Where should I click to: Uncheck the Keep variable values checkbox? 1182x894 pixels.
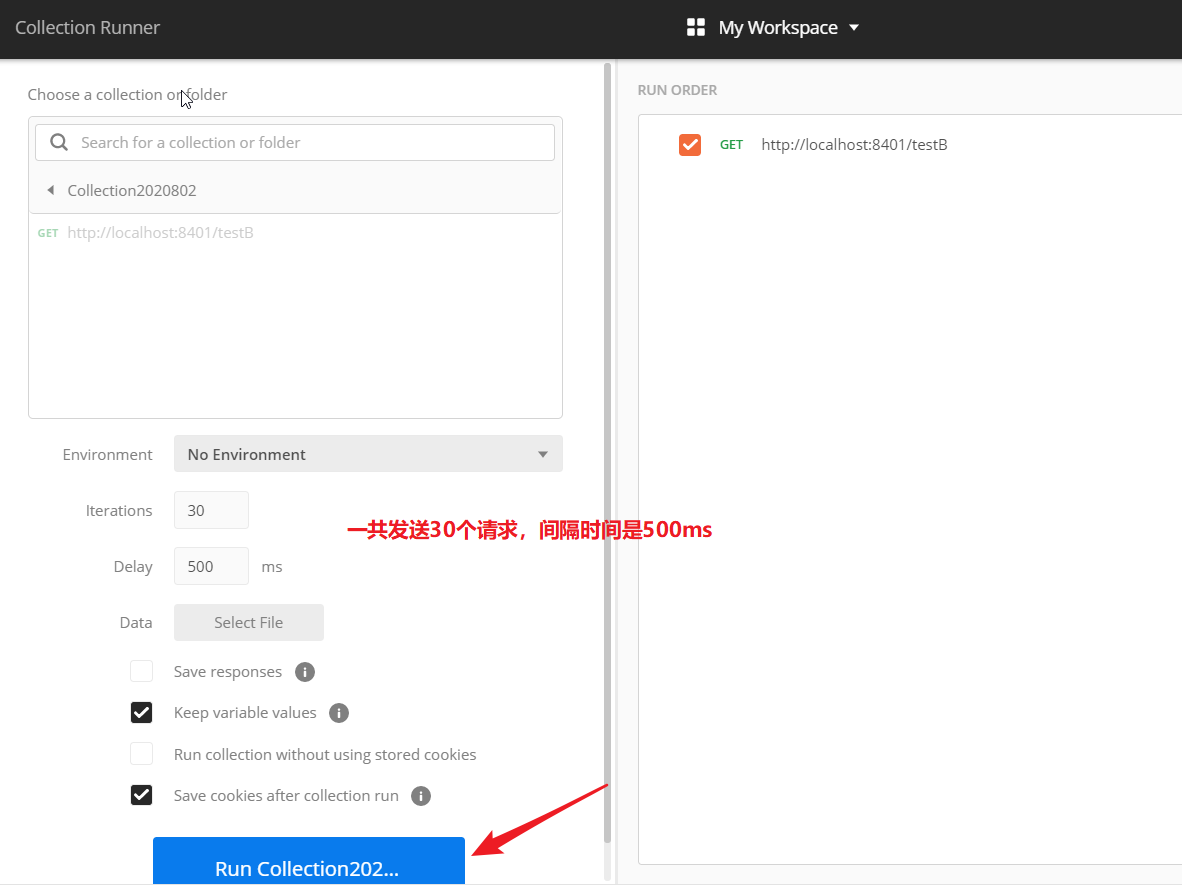tap(142, 712)
